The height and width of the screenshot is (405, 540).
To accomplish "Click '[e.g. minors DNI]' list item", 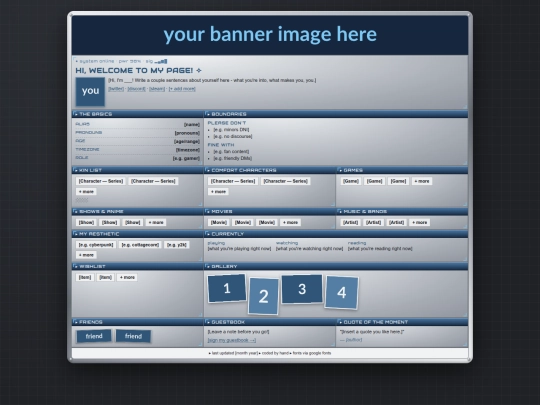I will 231,129.
